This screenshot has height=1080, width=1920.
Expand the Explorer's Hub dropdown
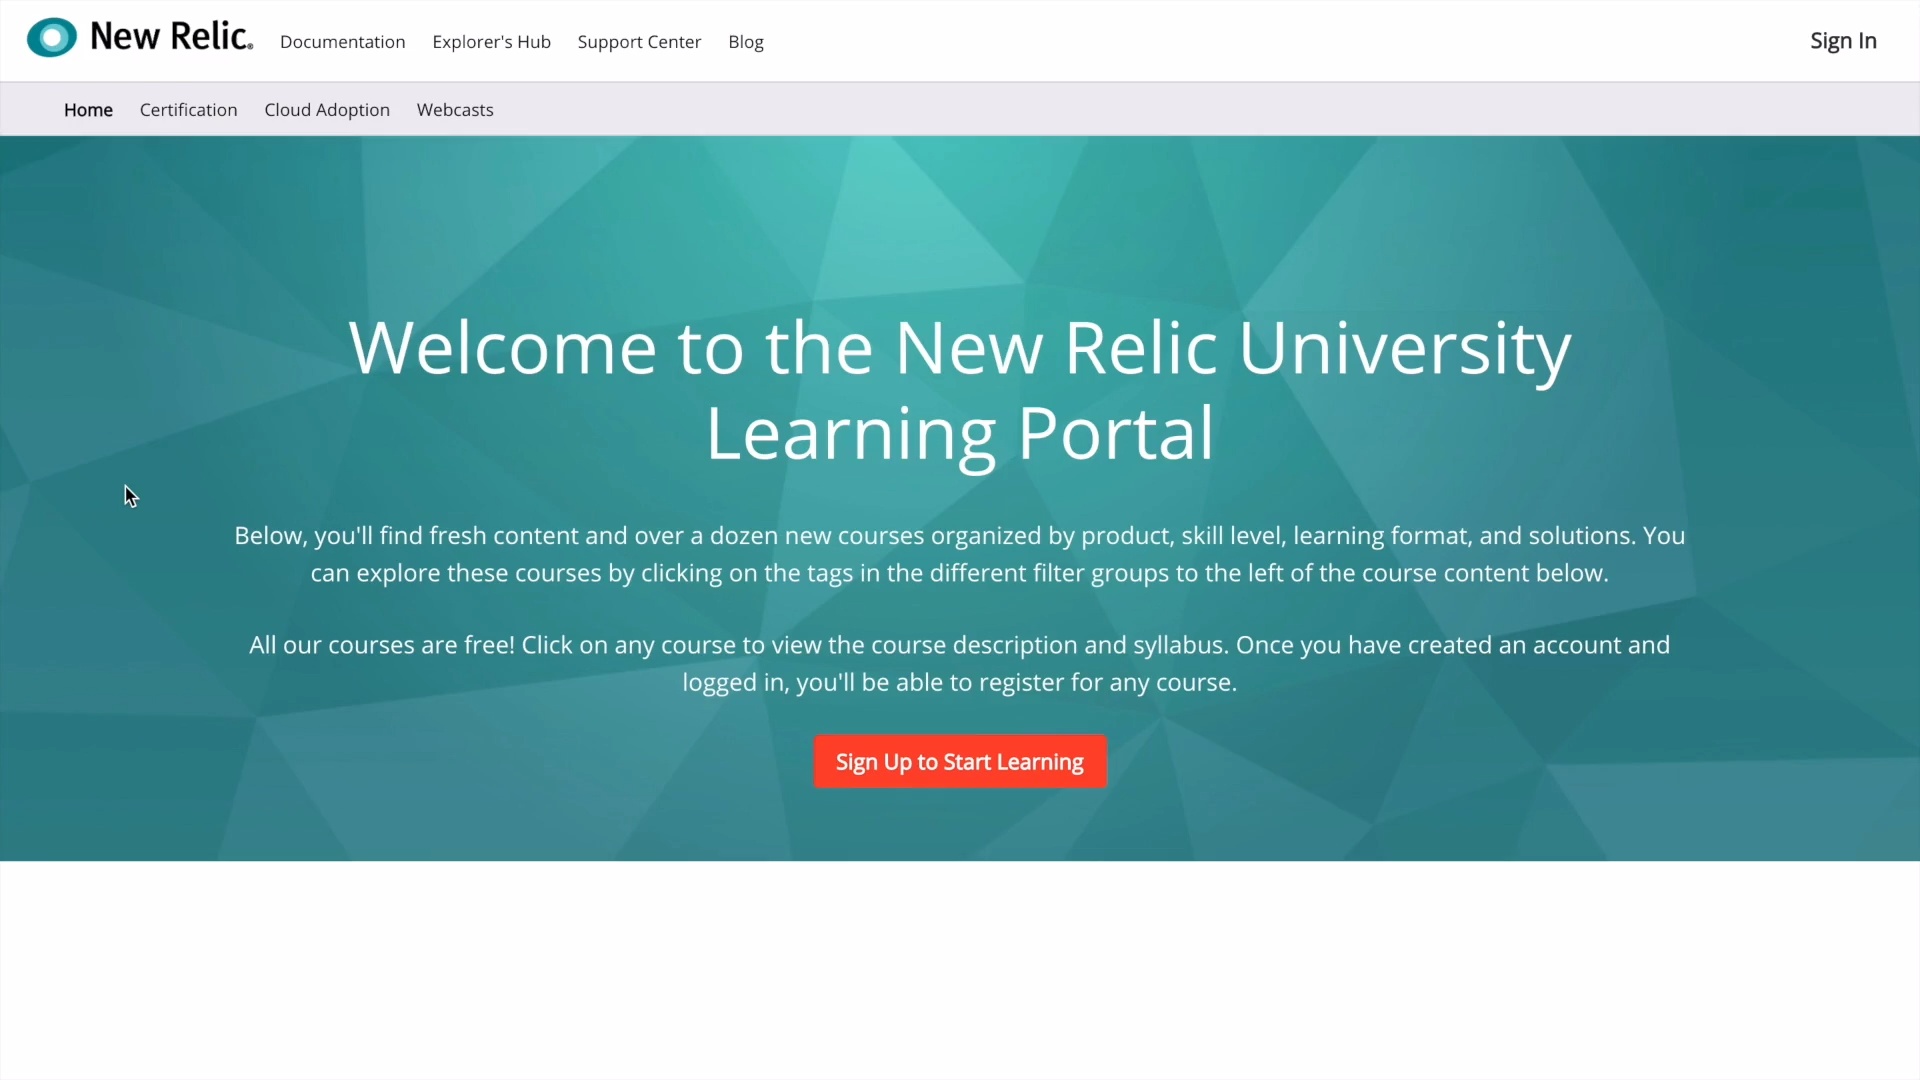coord(492,41)
